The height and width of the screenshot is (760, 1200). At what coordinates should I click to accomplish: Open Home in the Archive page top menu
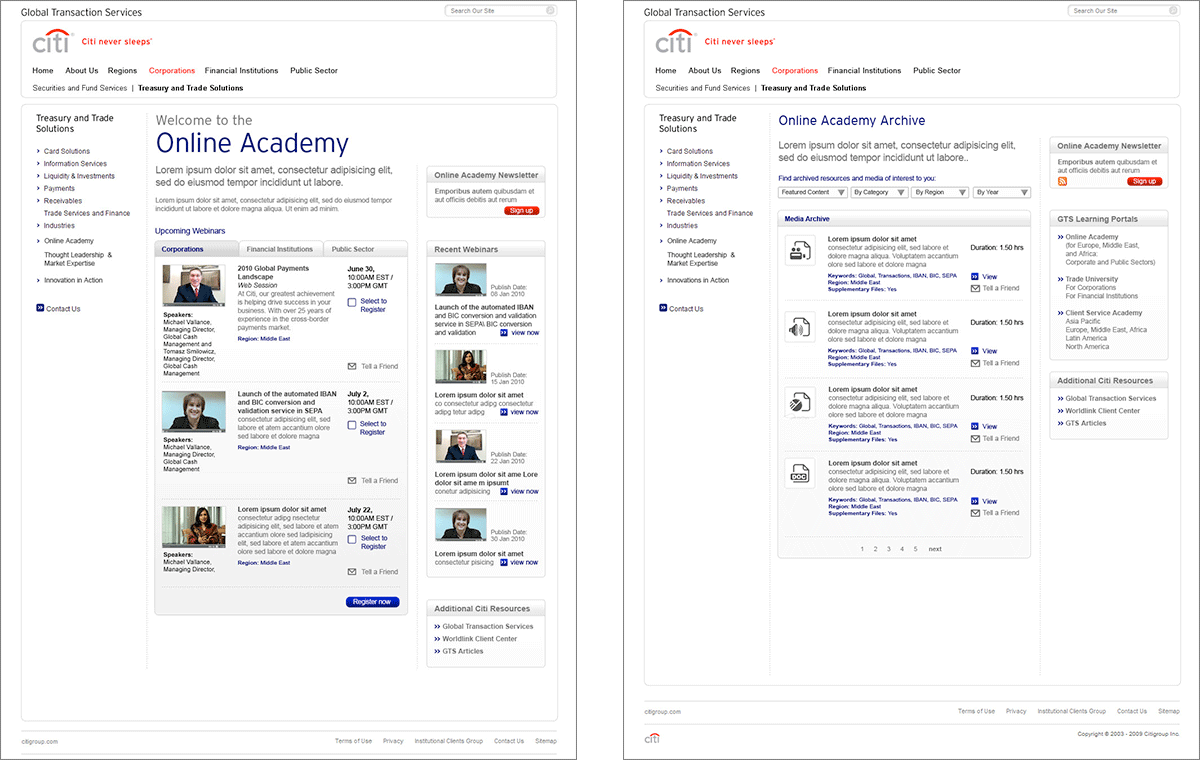666,71
